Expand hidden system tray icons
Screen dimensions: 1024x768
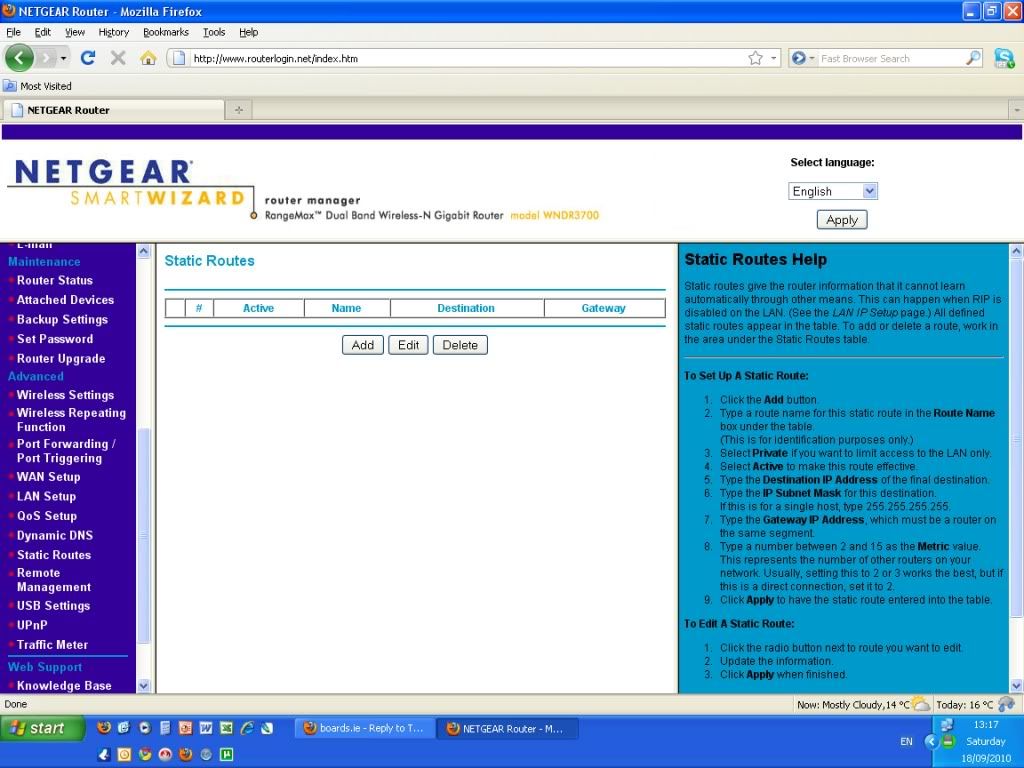[x=931, y=741]
